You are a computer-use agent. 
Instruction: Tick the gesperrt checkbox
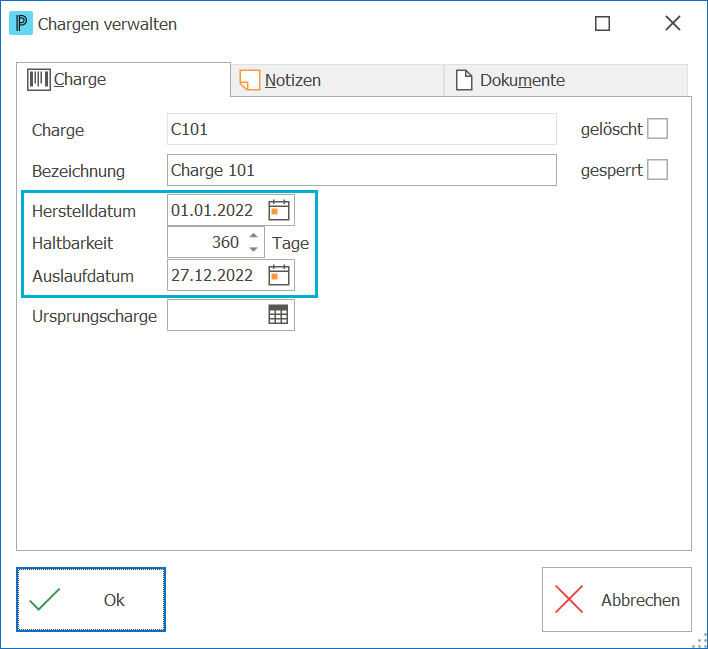tap(657, 170)
